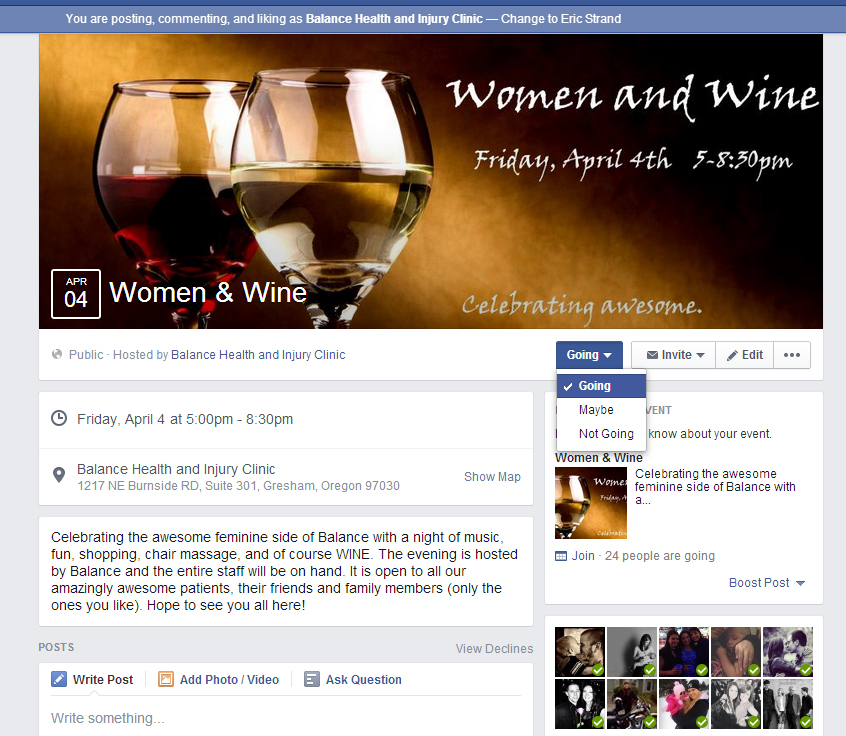The image size is (846, 736).
Task: Click the Women & Wine post thumbnail
Action: (x=591, y=503)
